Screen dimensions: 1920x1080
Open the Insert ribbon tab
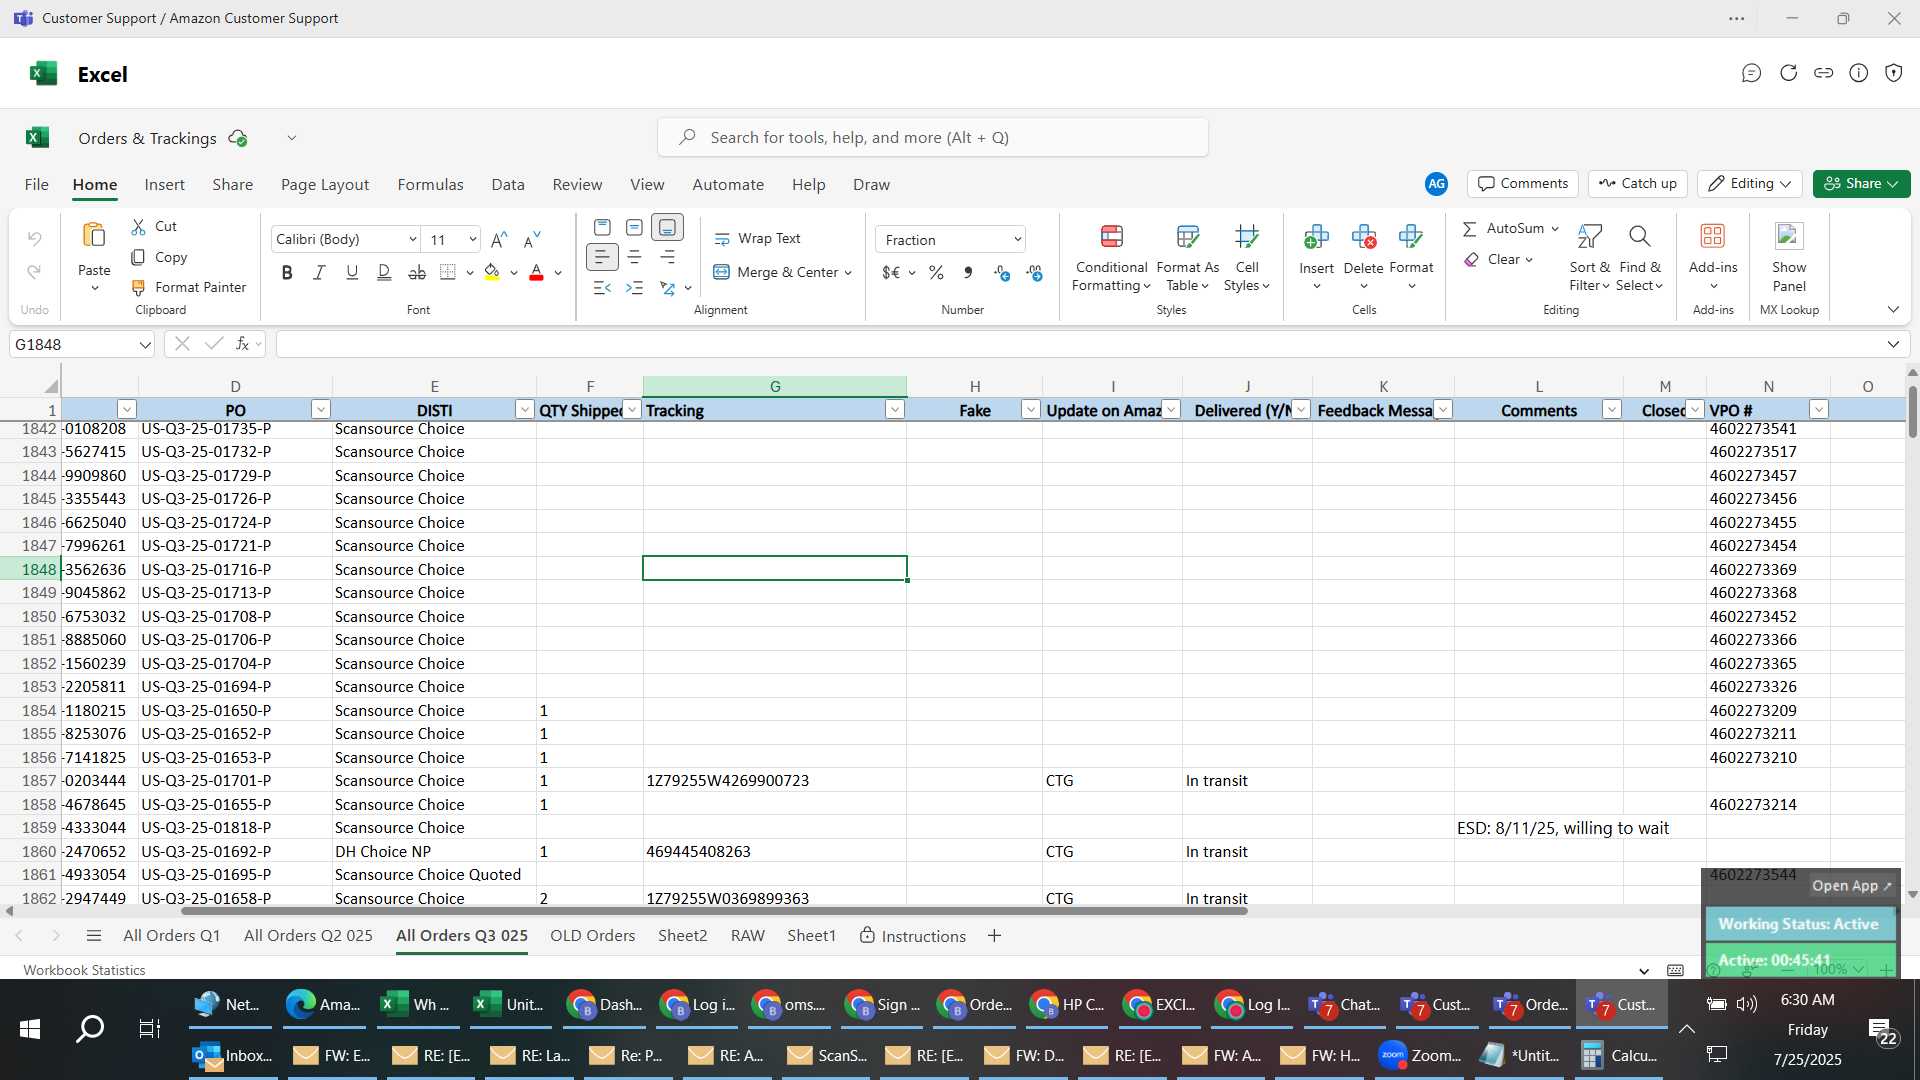(164, 185)
